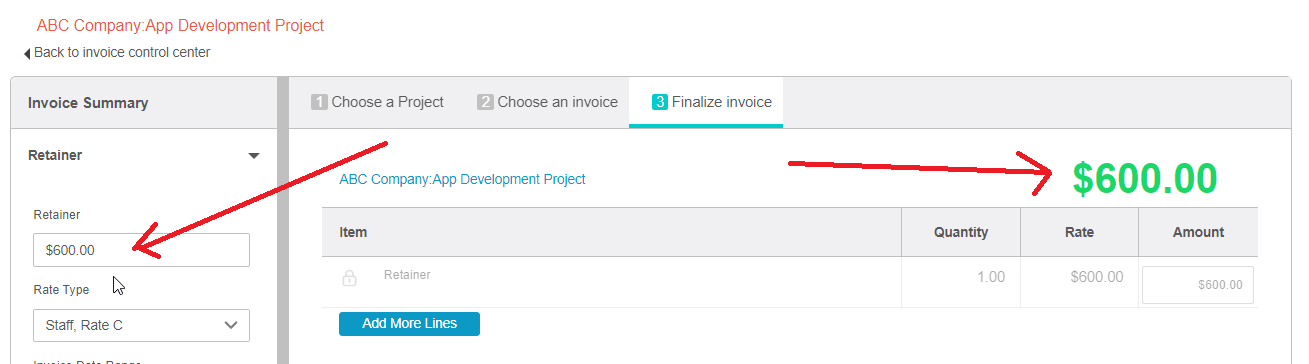Click the lock icon beside Retainer row
The image size is (1309, 364).
click(350, 278)
